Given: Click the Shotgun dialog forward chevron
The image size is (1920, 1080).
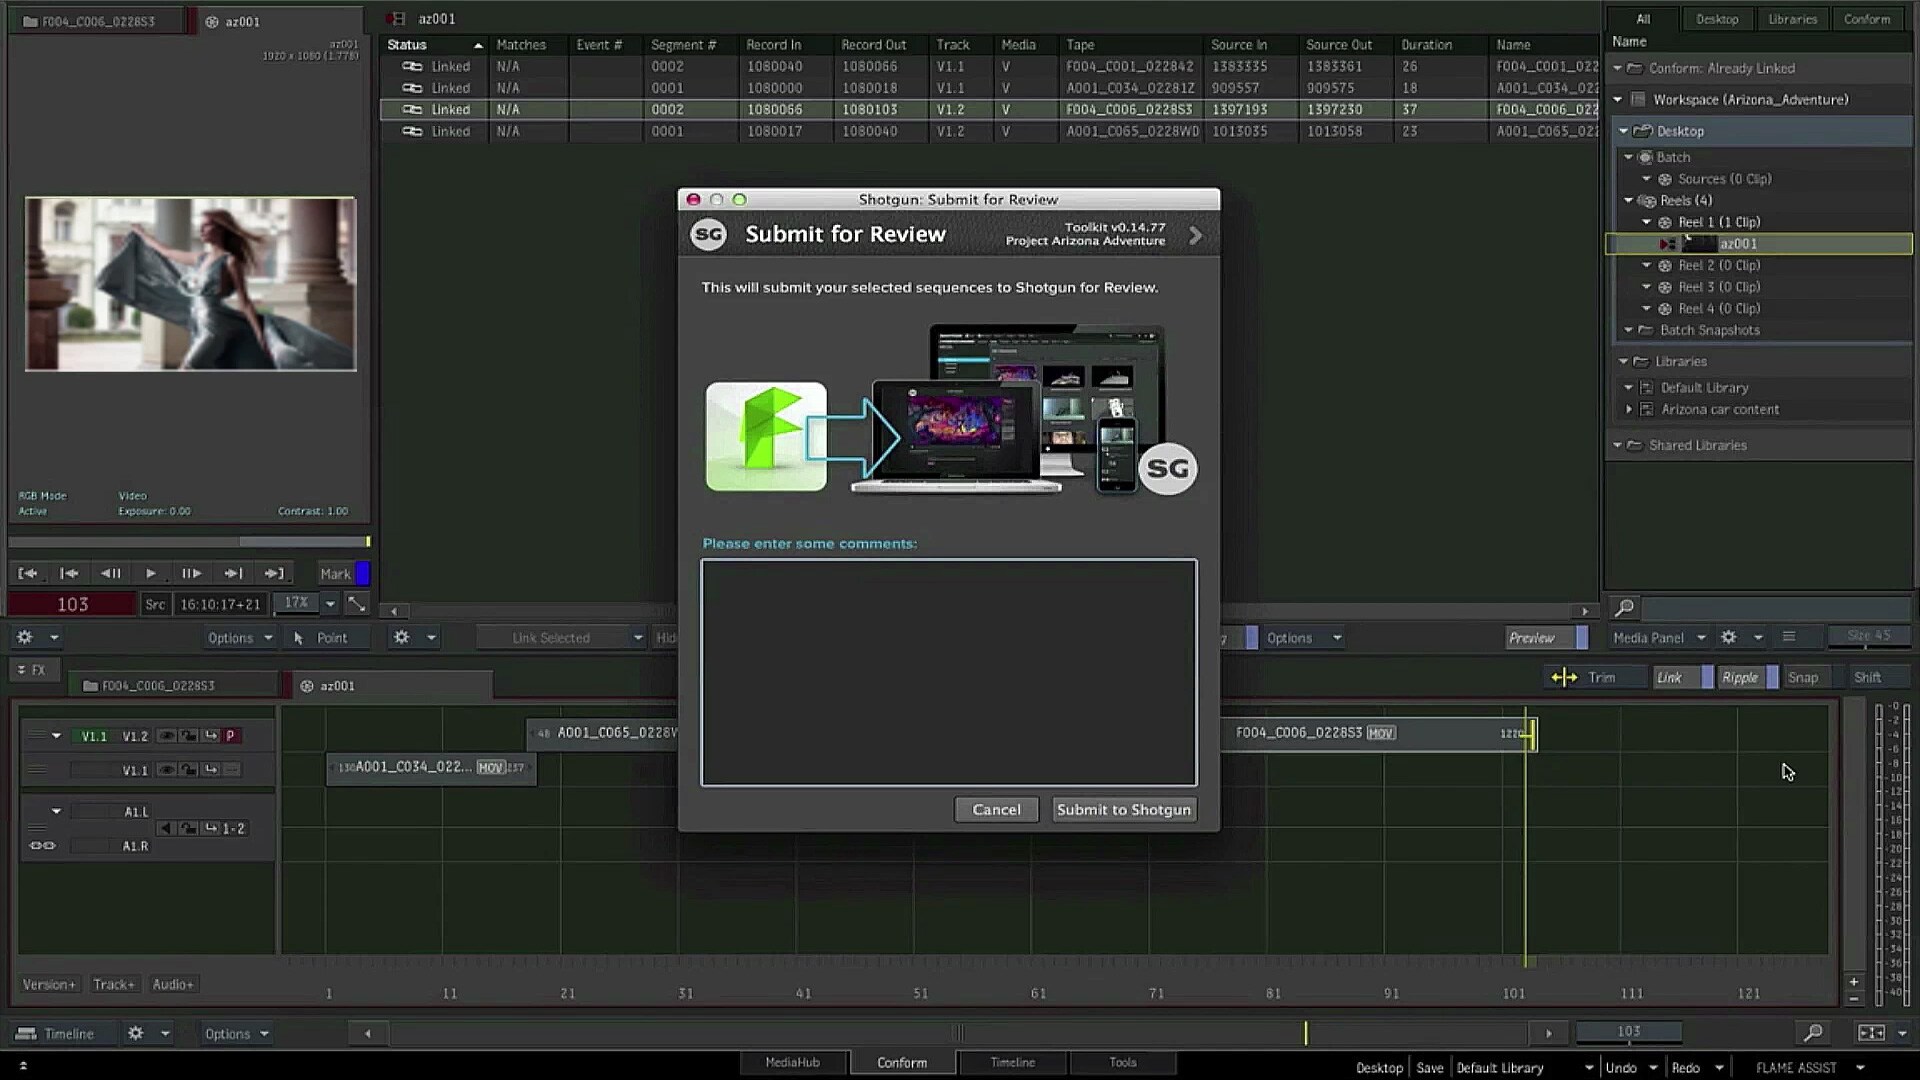Looking at the screenshot, I should [x=1195, y=236].
